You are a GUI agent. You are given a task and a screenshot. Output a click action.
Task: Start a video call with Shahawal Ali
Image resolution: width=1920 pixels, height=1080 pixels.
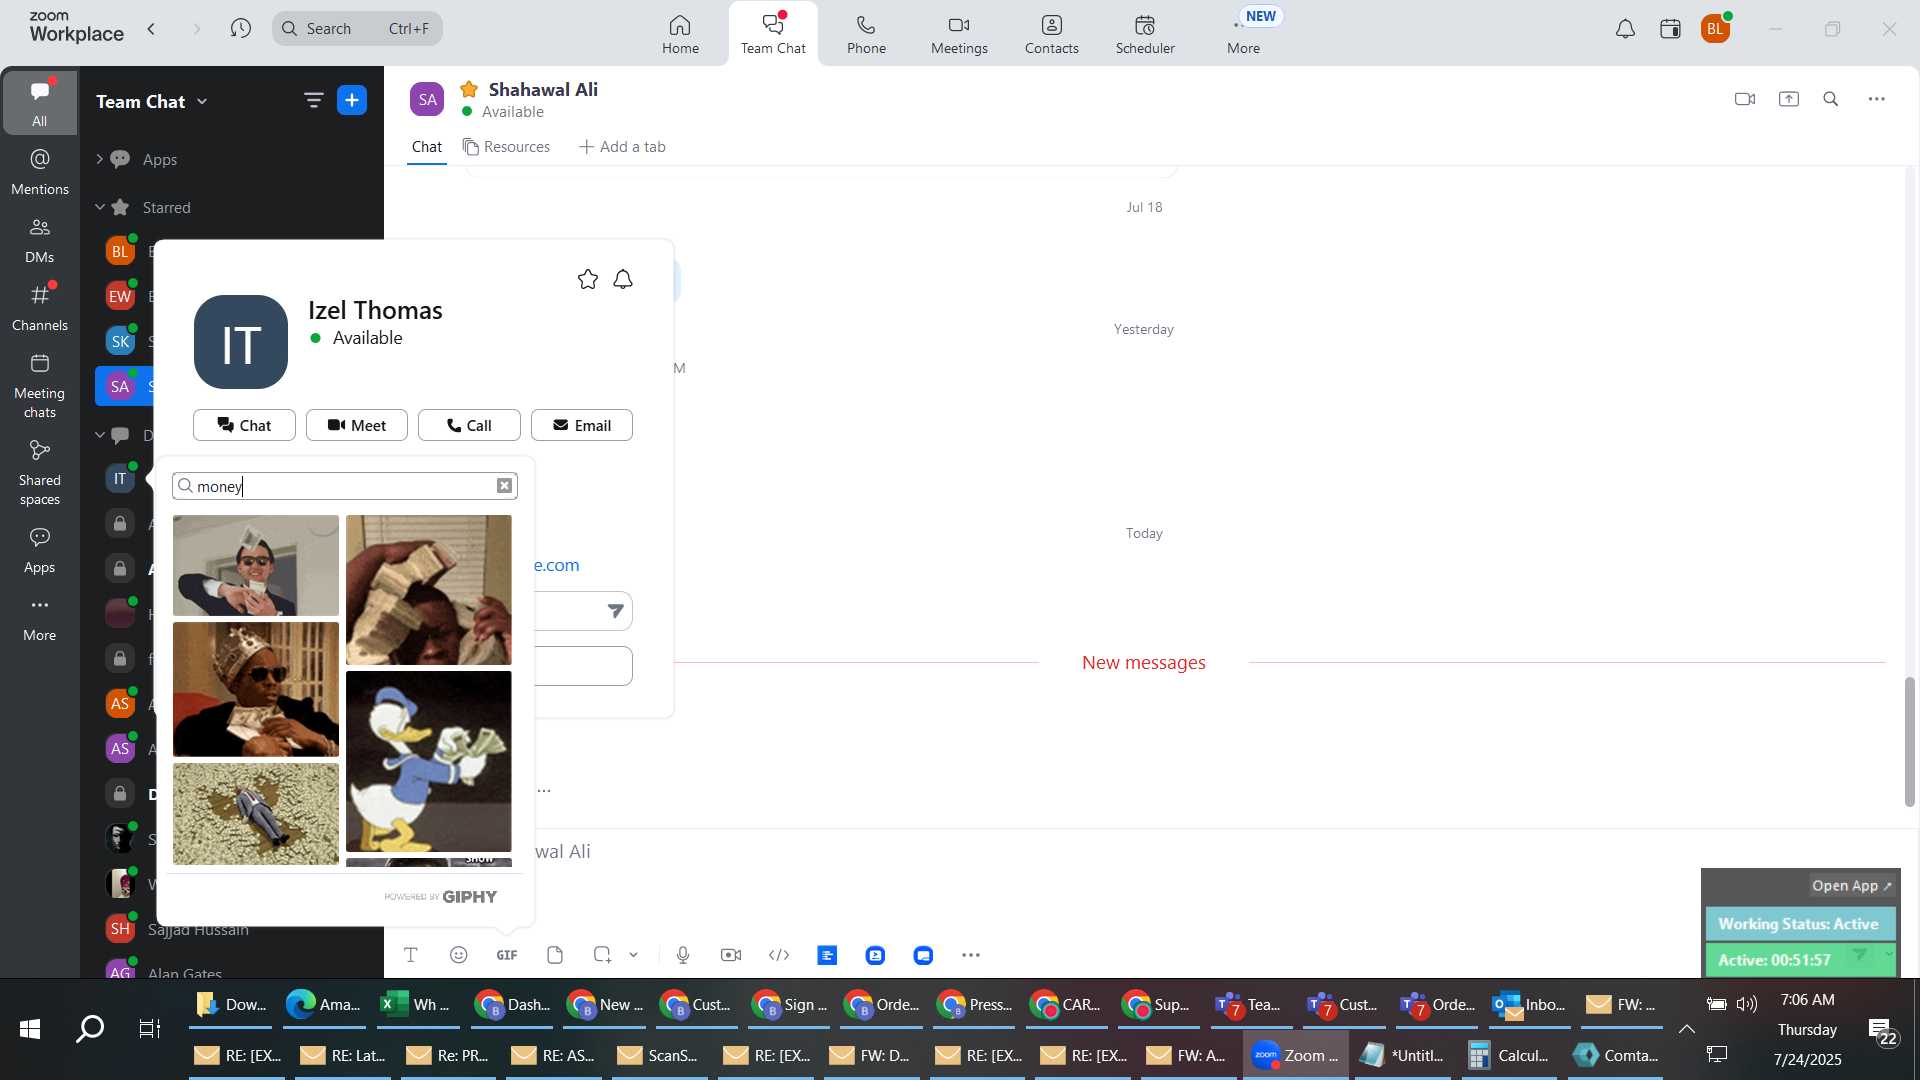coord(1745,99)
